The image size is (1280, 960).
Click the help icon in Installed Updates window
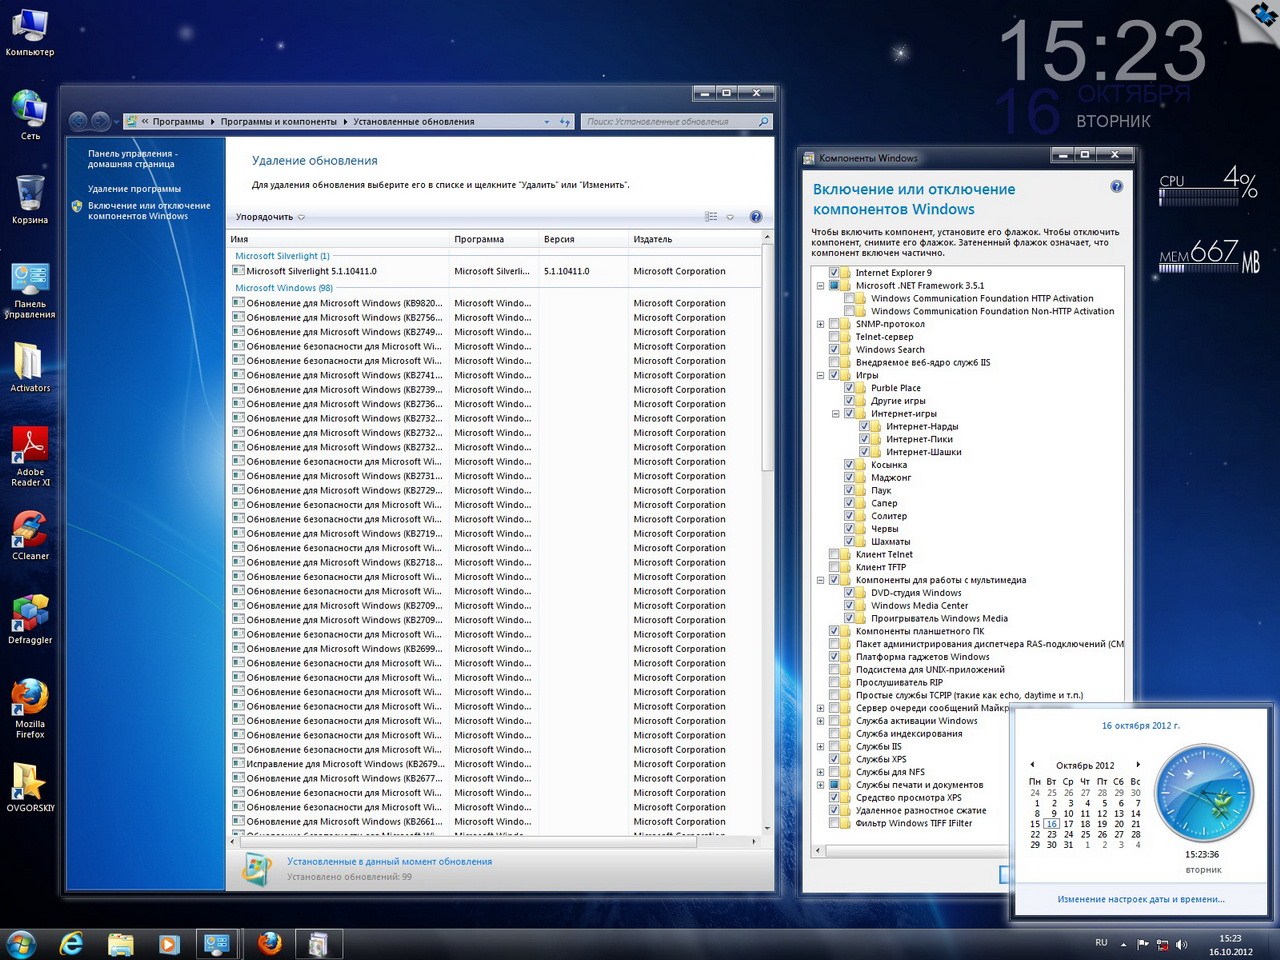click(x=756, y=217)
